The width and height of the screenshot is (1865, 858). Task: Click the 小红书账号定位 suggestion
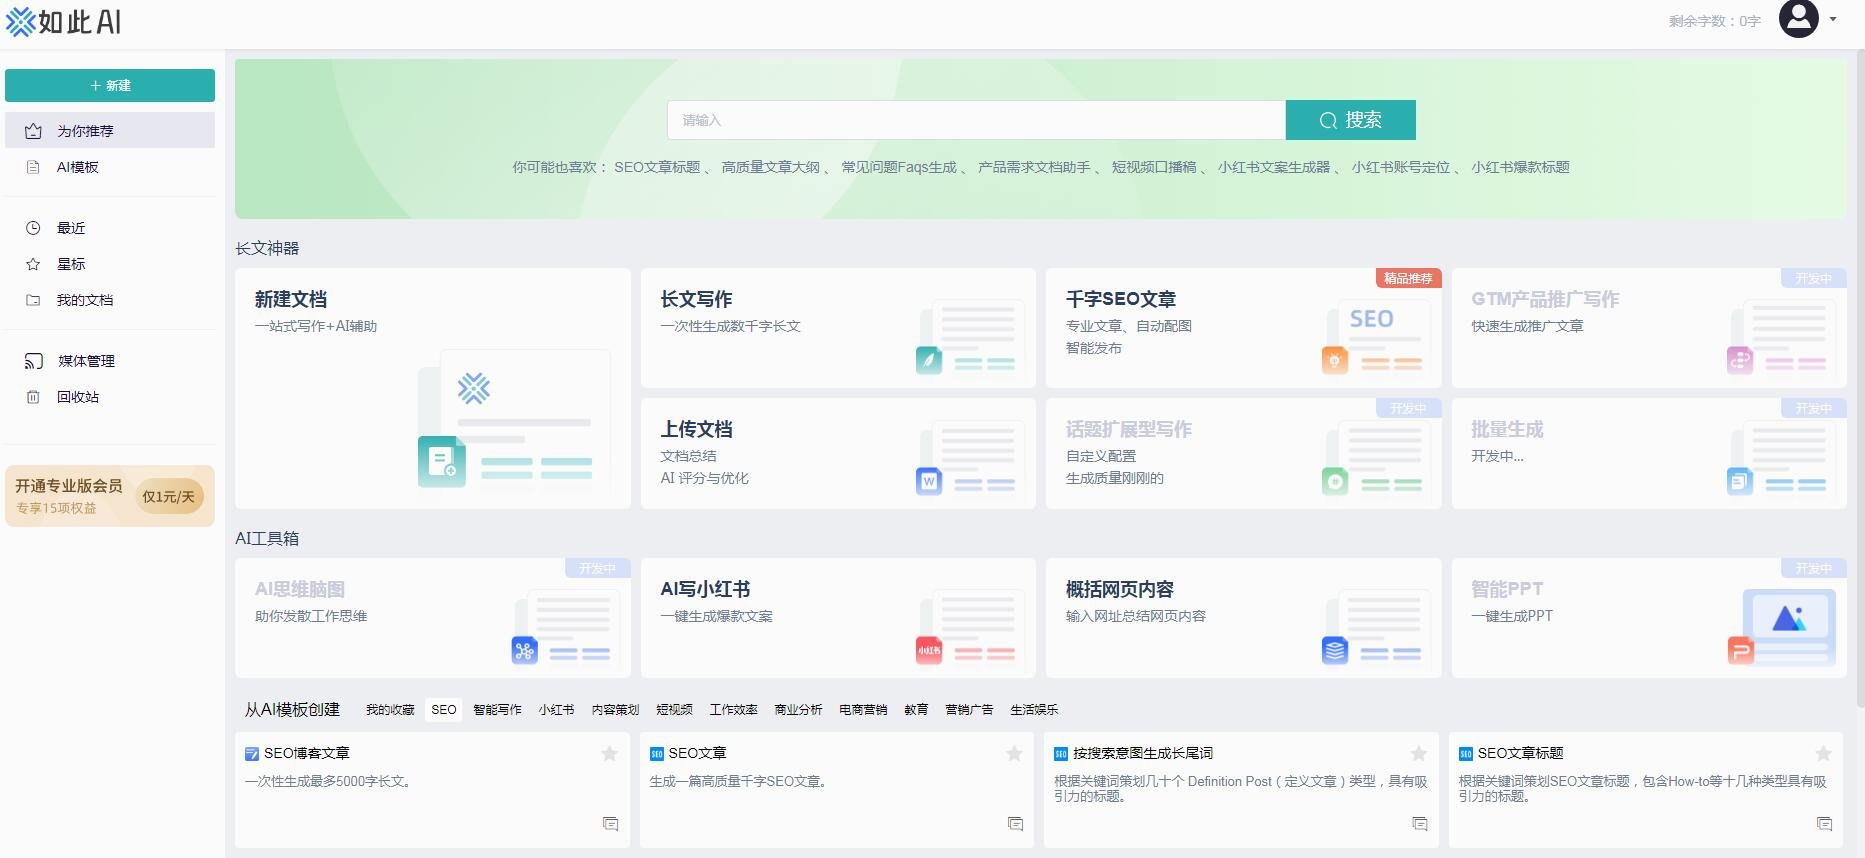point(1401,167)
